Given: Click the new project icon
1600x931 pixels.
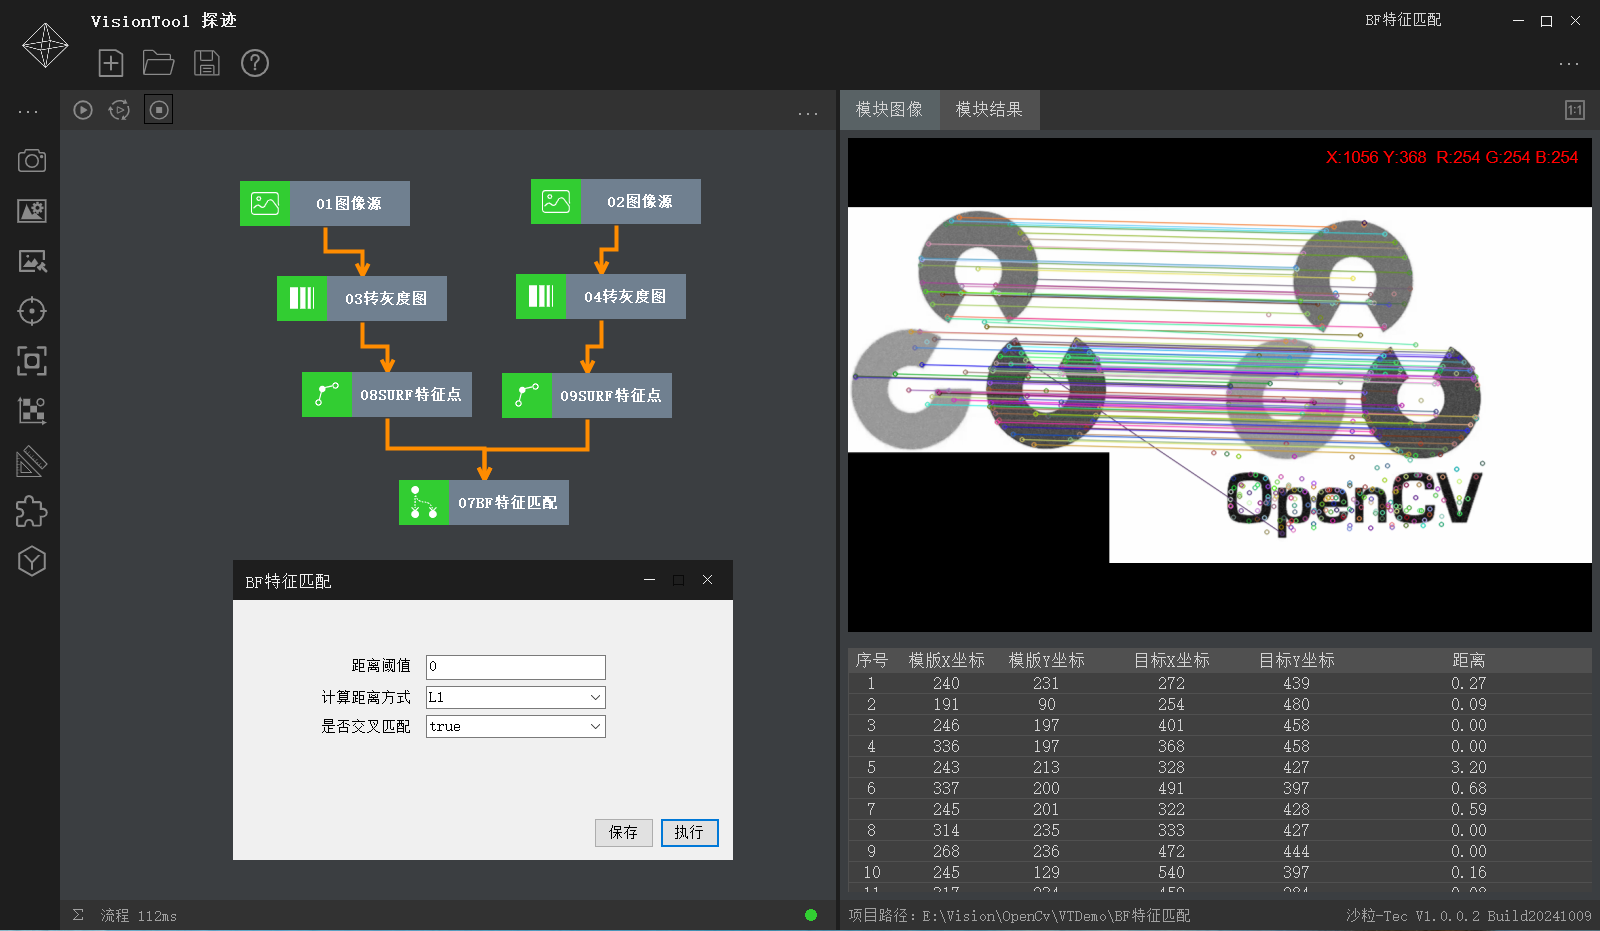Looking at the screenshot, I should pyautogui.click(x=111, y=63).
